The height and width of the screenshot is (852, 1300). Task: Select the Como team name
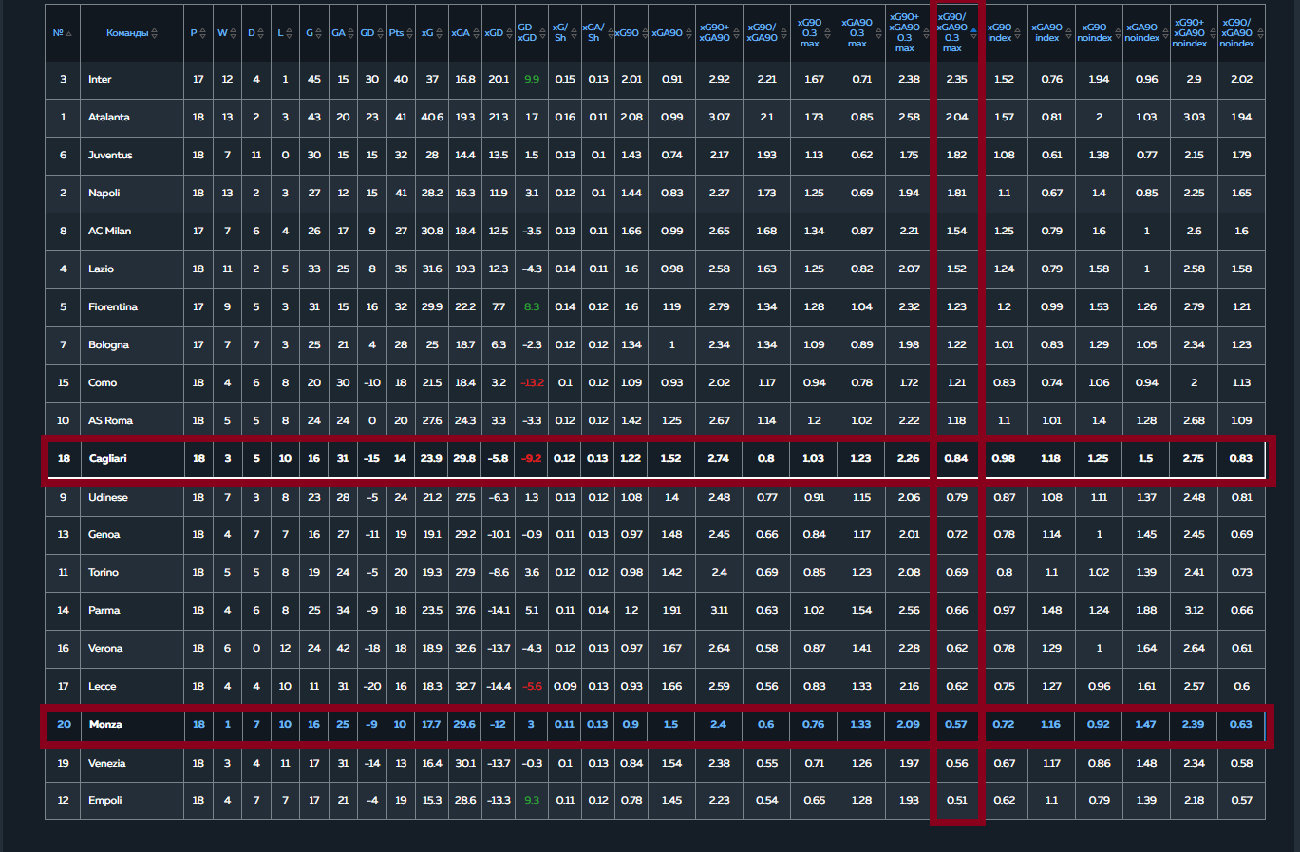[x=102, y=383]
